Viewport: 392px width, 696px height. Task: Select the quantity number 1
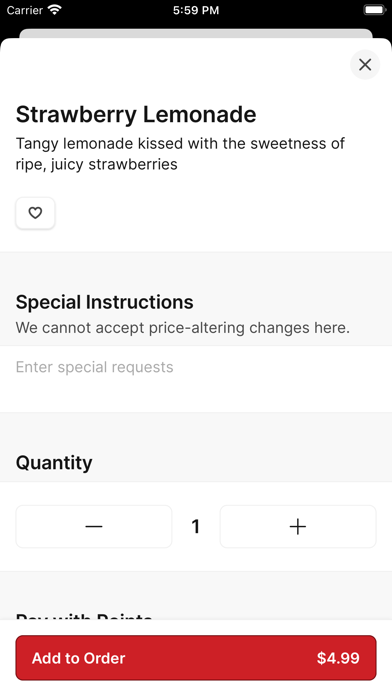point(195,526)
